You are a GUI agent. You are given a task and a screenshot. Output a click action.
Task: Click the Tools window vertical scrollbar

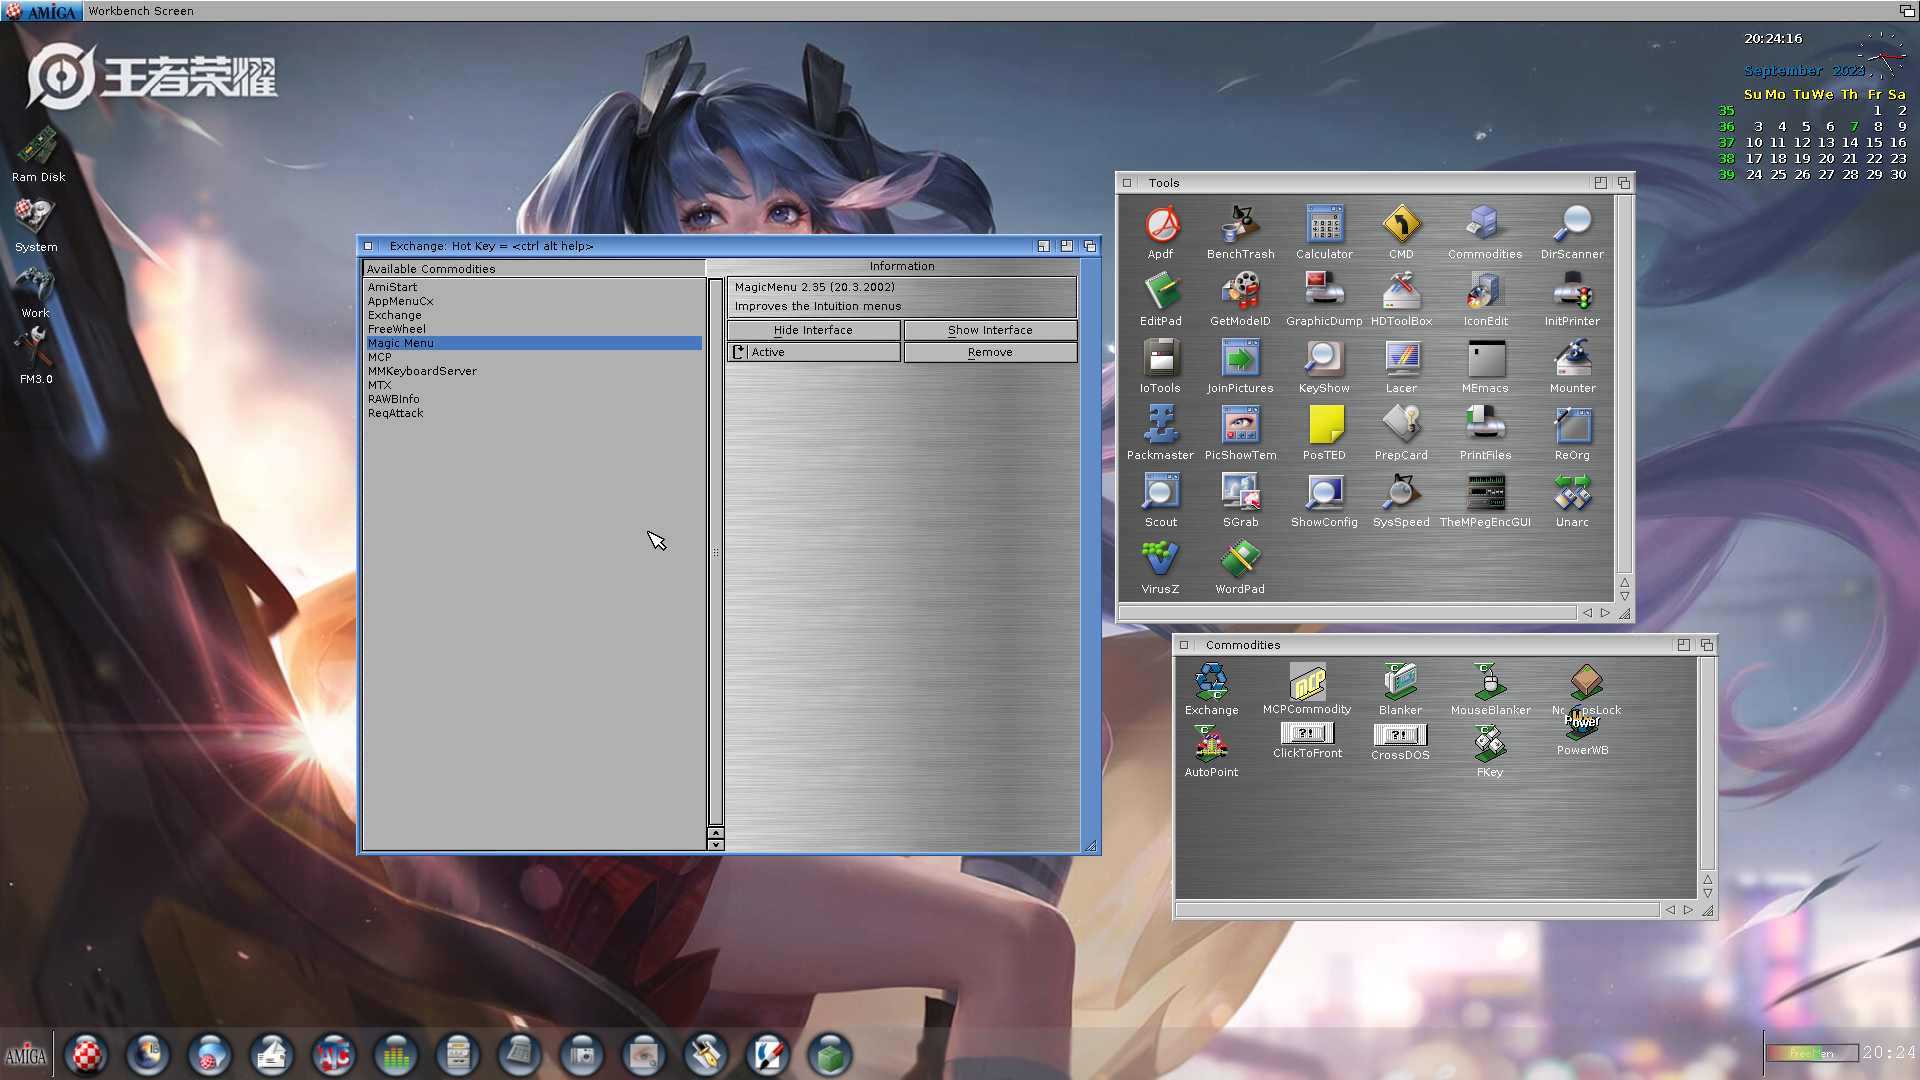(x=1624, y=380)
